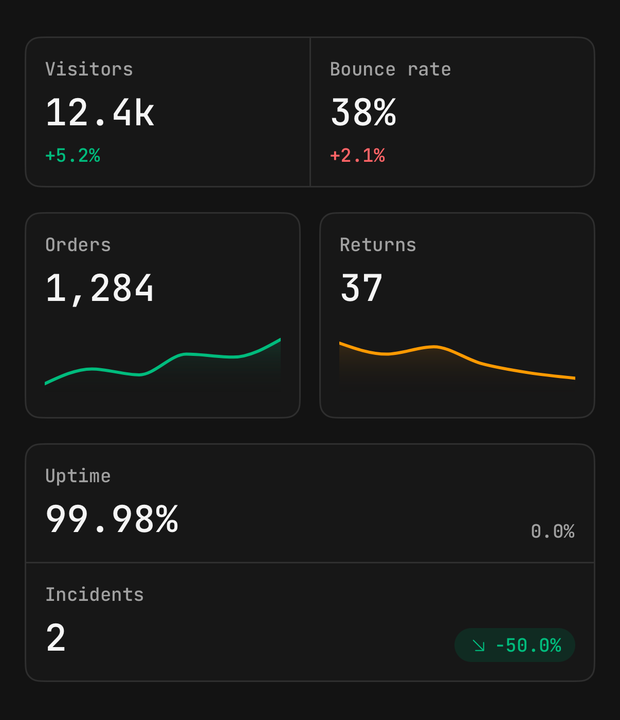Click the +5.2% visitors change
The image size is (620, 720).
pos(73,156)
